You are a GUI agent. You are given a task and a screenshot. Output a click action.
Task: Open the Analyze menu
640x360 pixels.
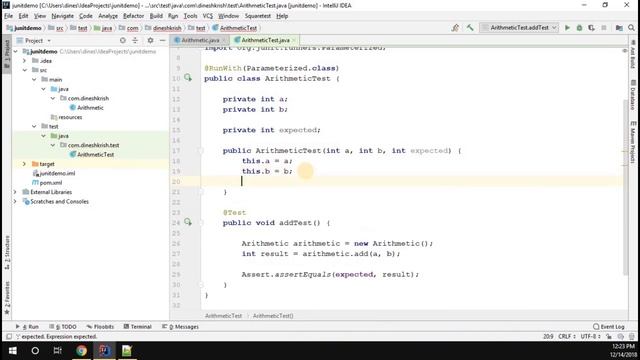[108, 16]
